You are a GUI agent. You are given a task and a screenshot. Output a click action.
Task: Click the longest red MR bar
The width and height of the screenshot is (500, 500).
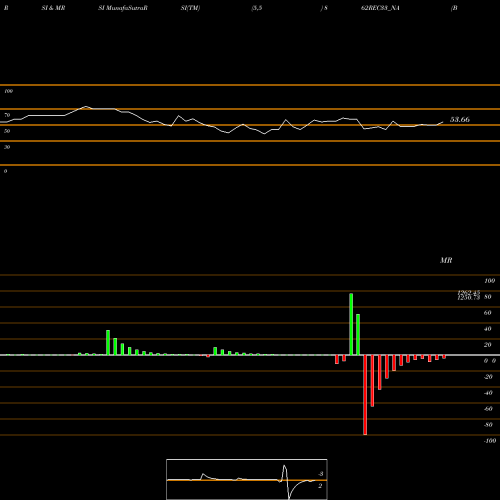point(365,395)
